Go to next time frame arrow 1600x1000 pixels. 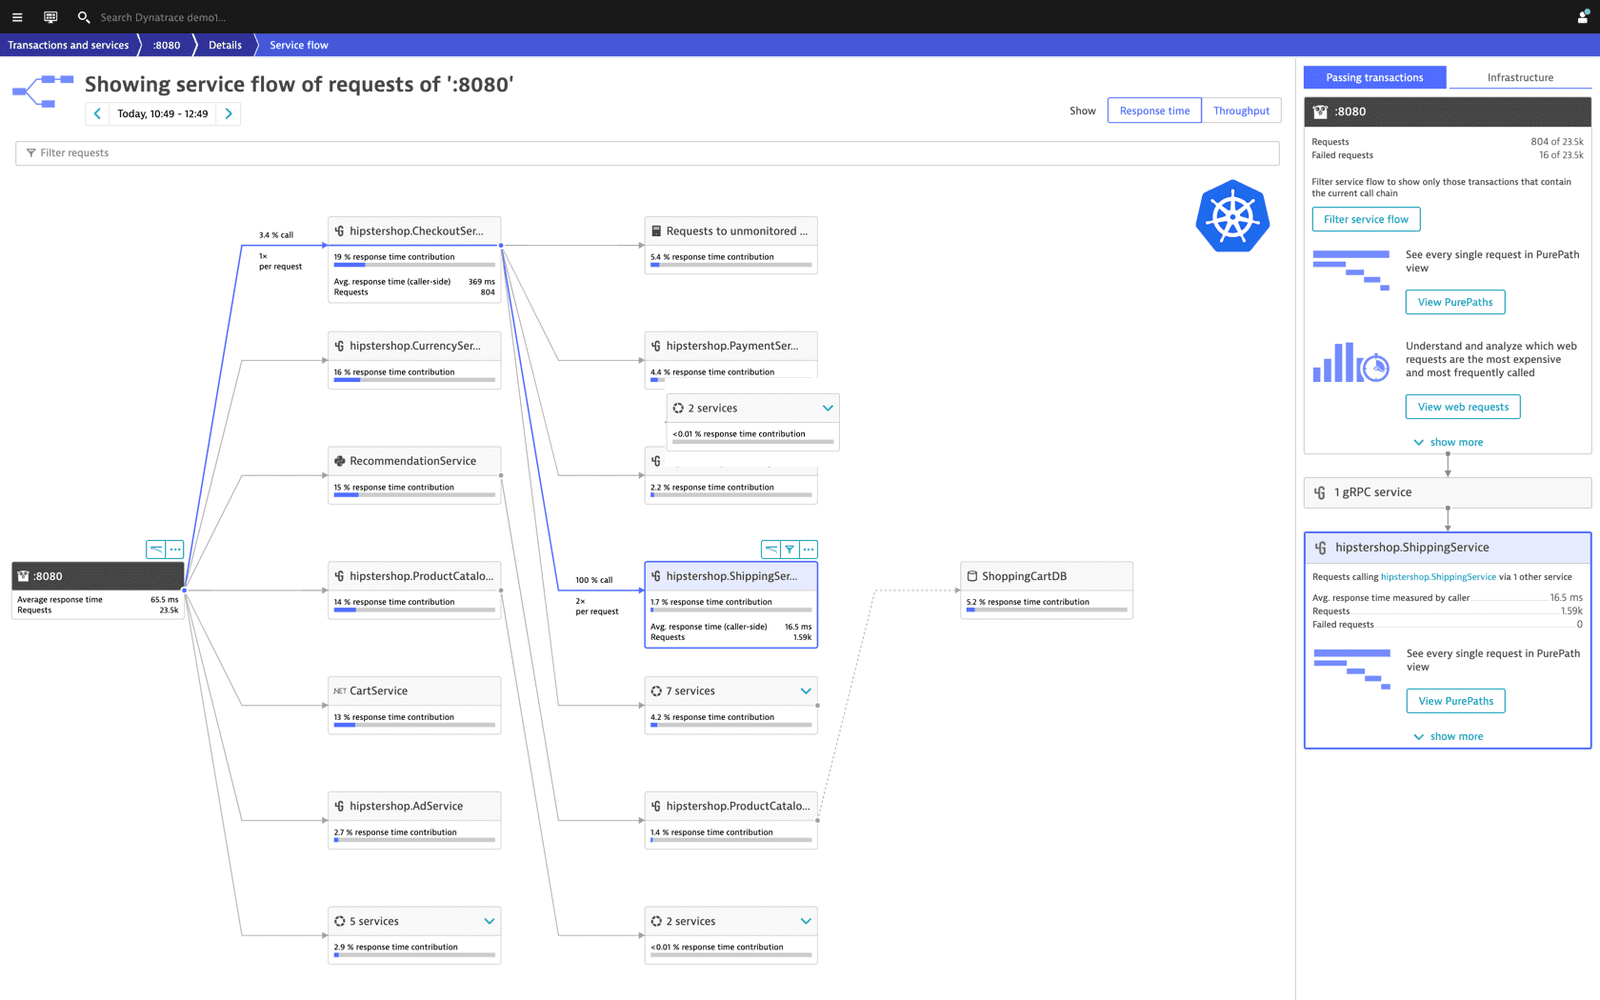point(229,114)
